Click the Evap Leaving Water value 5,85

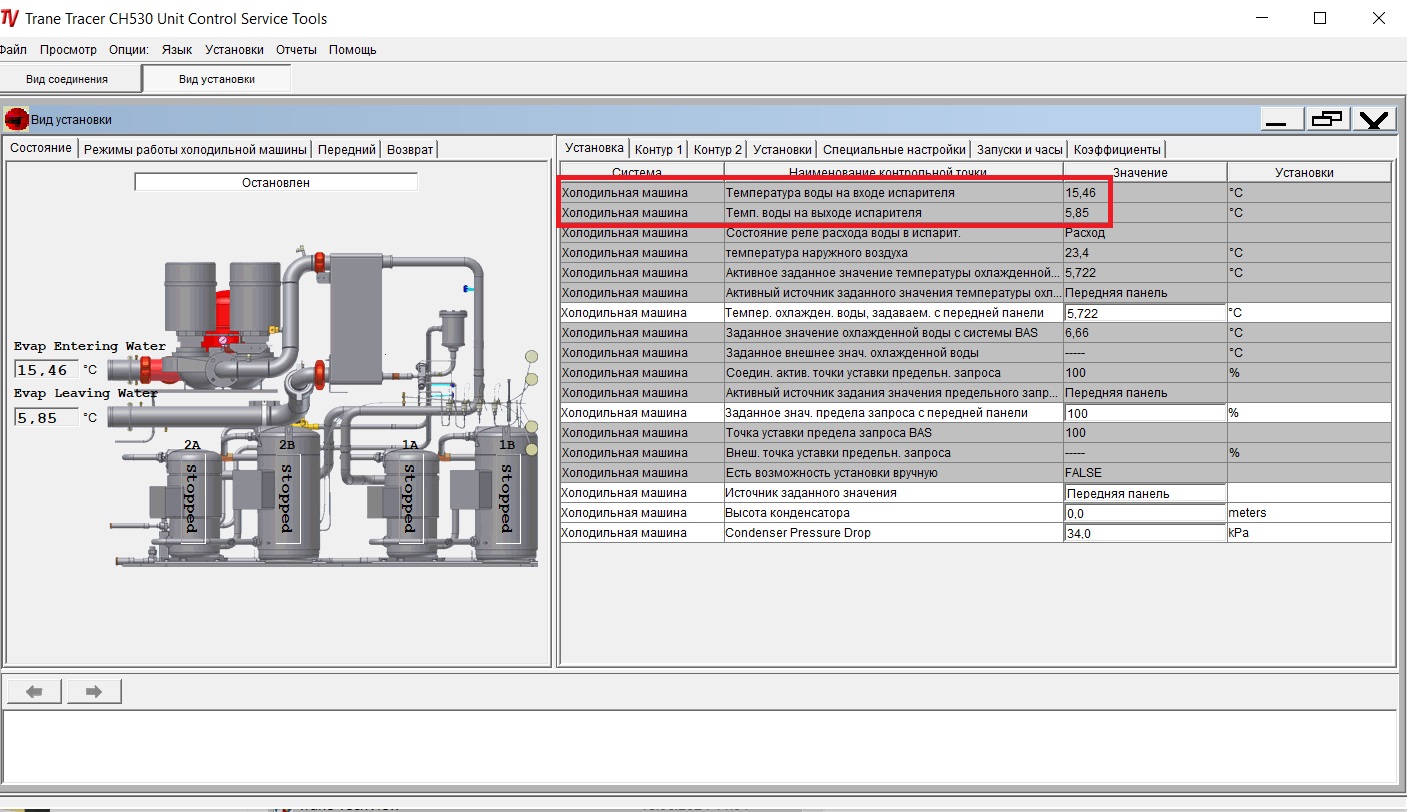pyautogui.click(x=46, y=418)
